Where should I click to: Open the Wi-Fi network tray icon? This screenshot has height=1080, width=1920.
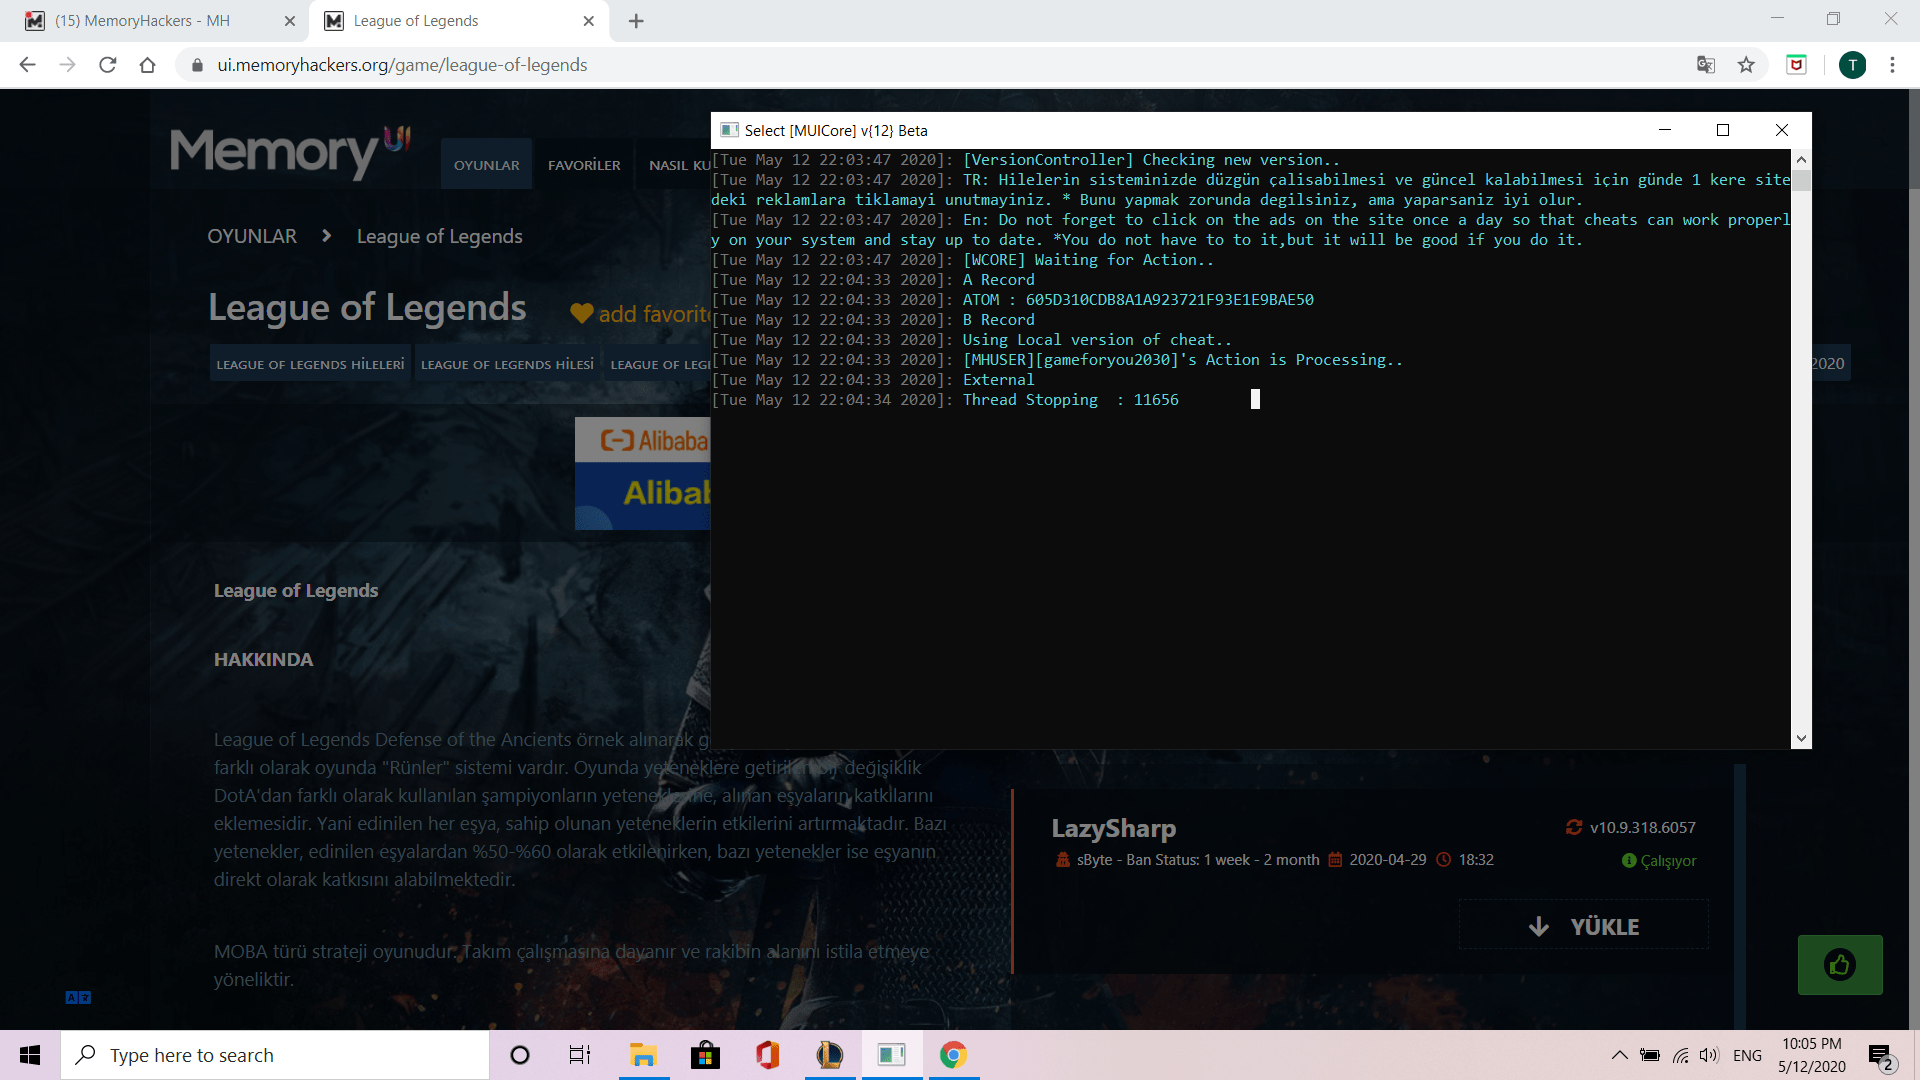1680,1055
